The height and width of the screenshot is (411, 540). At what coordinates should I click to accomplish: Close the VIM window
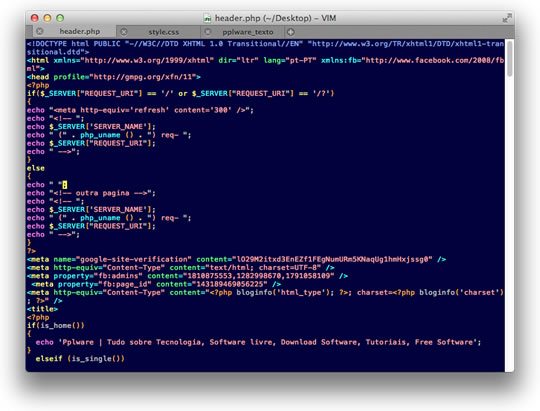coord(34,18)
